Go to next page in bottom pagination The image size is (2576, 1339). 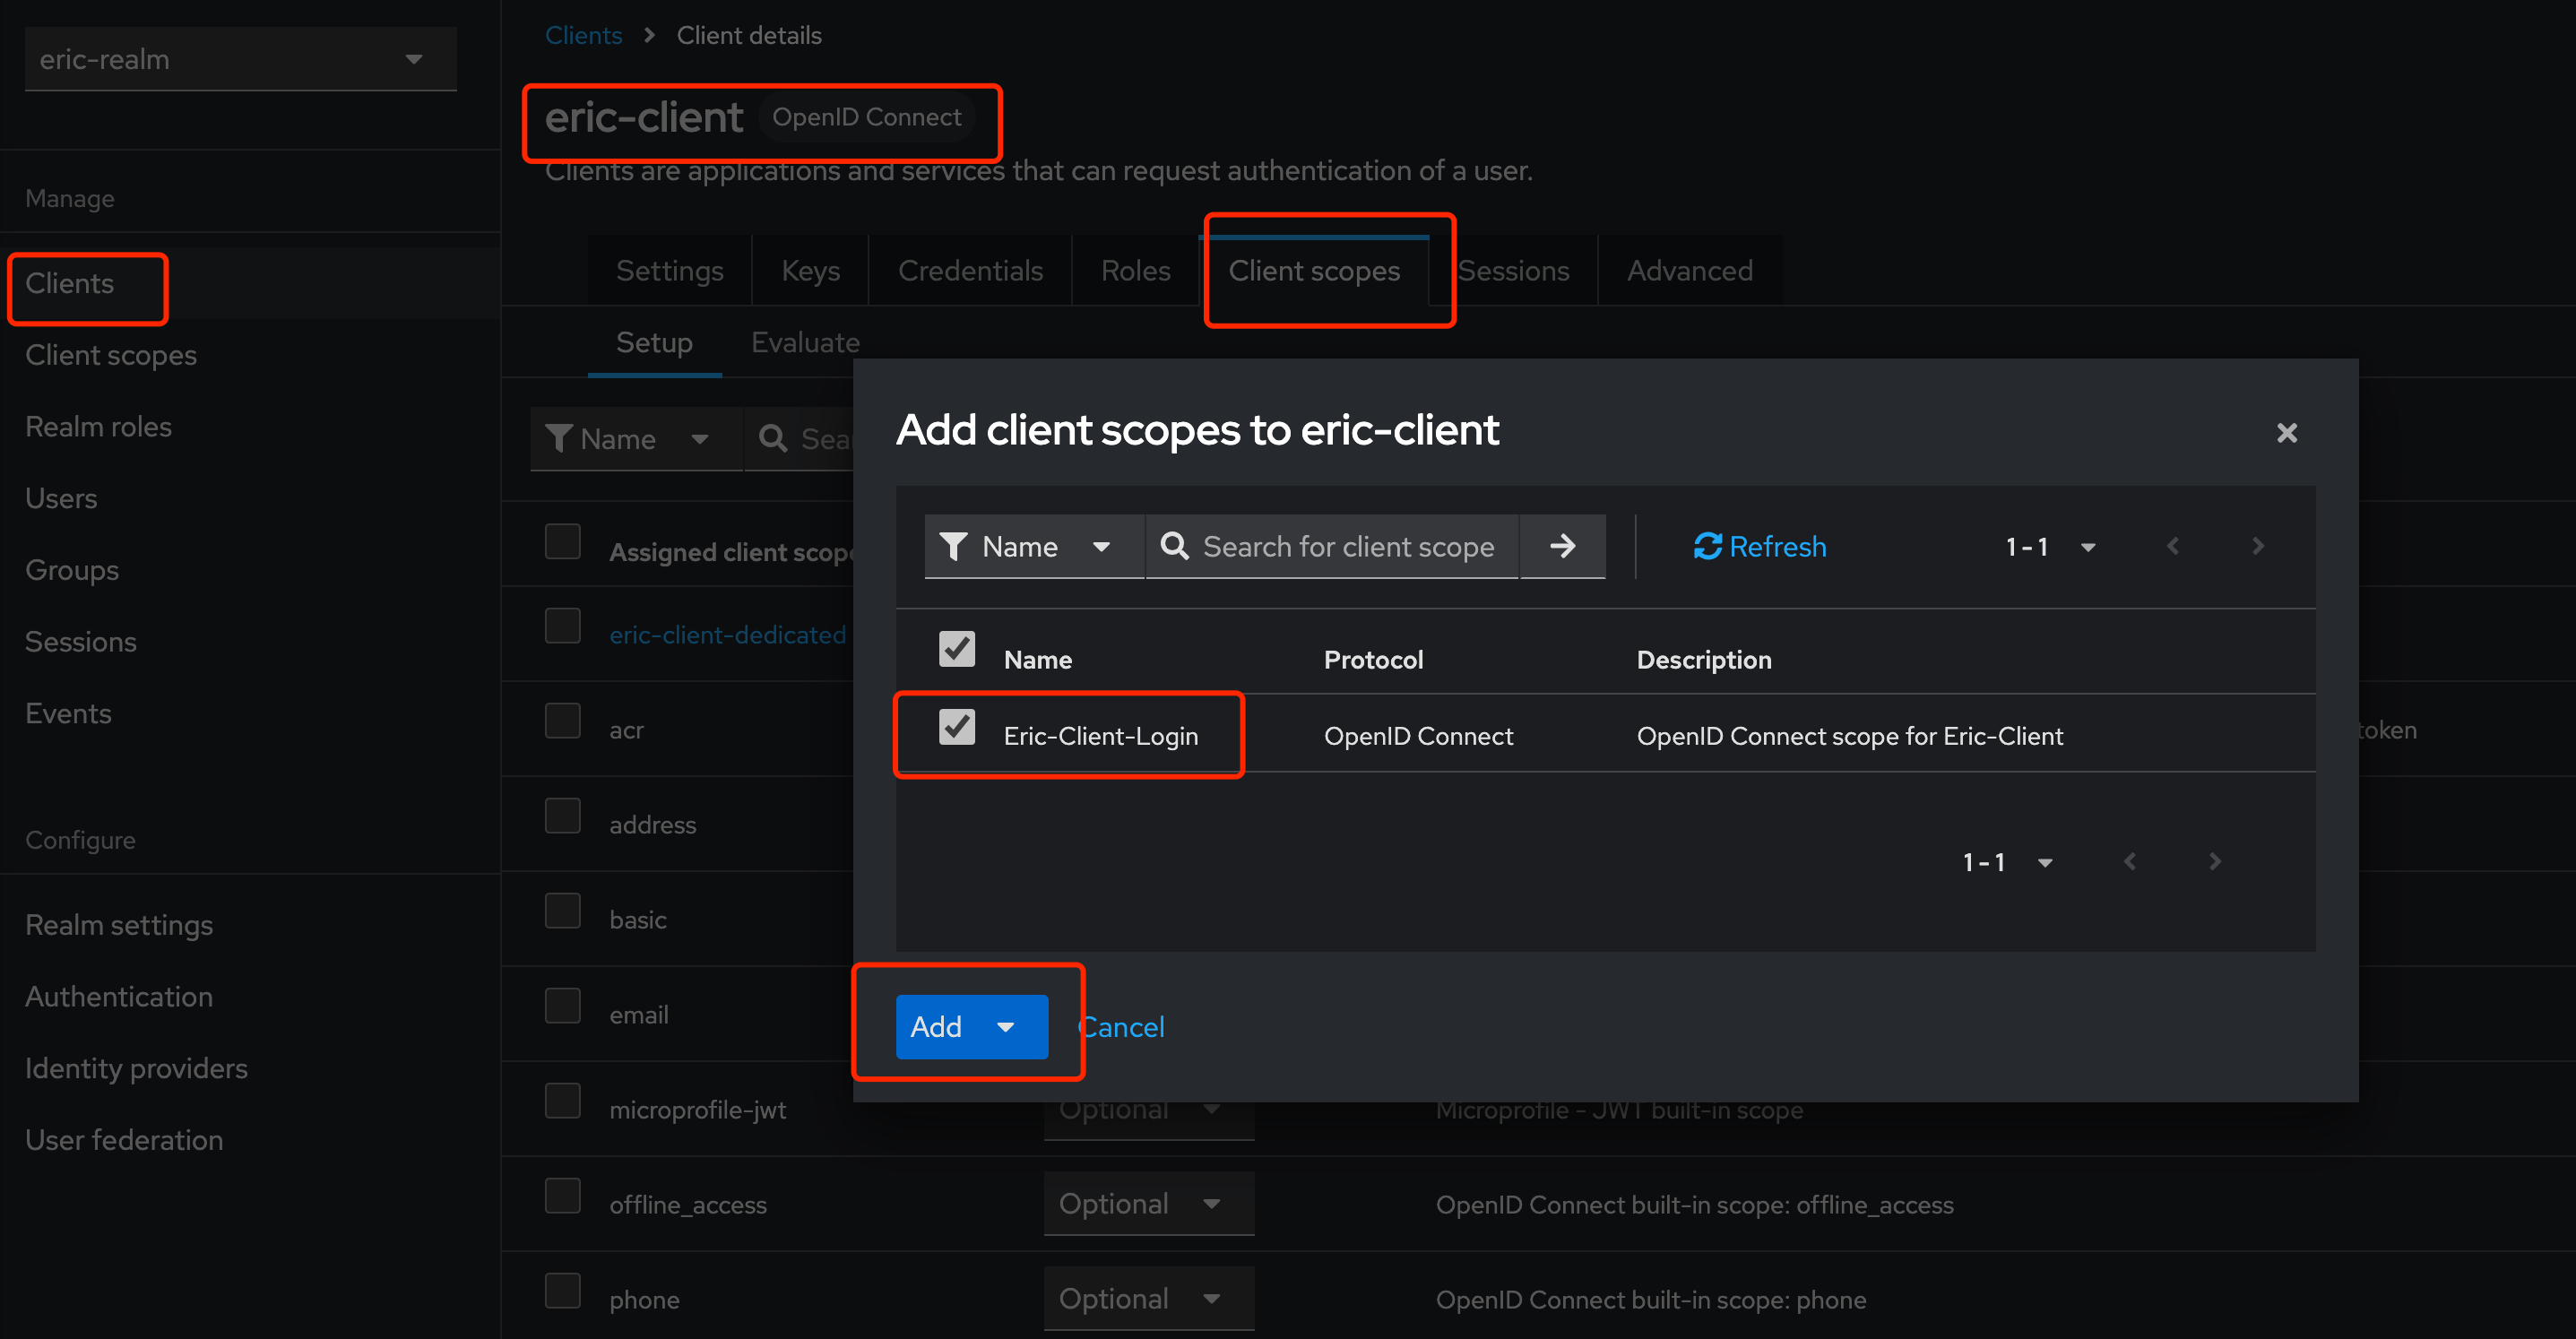(2214, 861)
